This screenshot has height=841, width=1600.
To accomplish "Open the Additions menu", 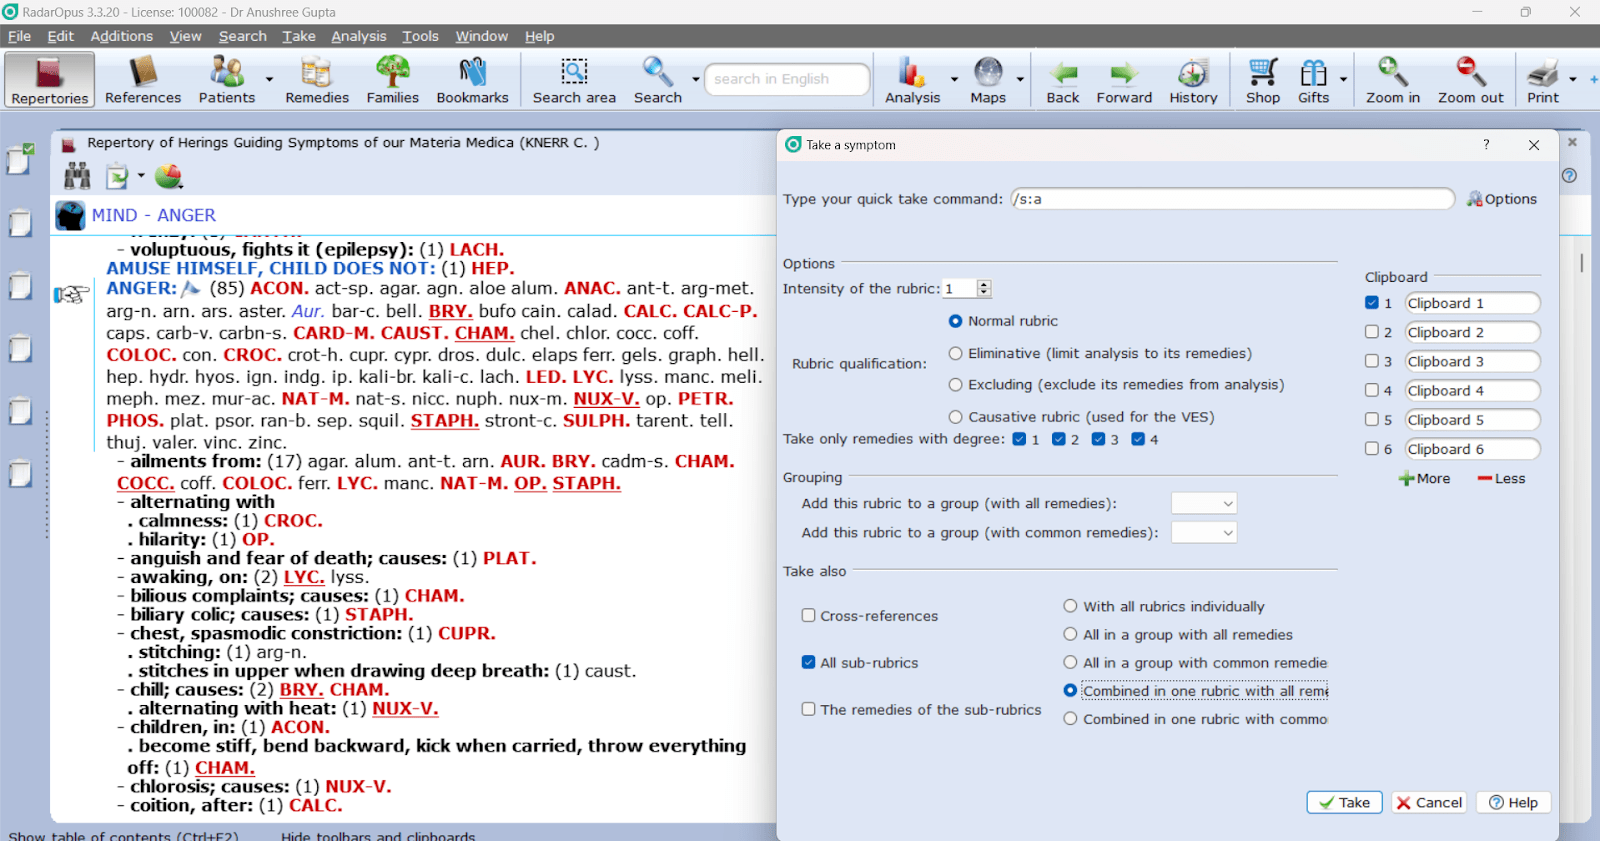I will 122,36.
